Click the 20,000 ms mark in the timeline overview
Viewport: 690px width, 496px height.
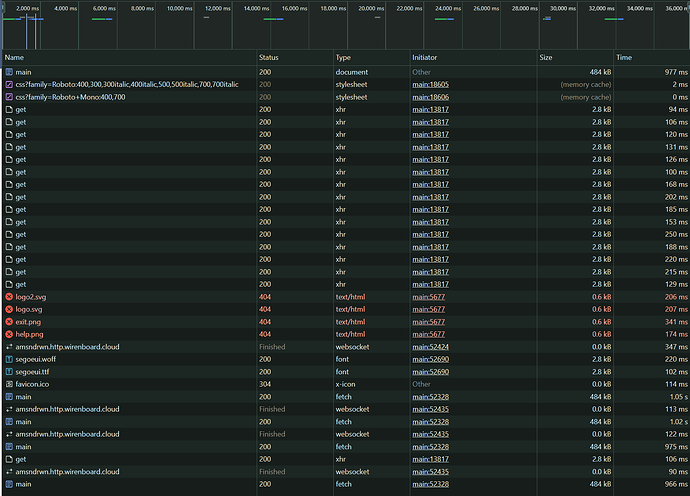click(x=369, y=8)
